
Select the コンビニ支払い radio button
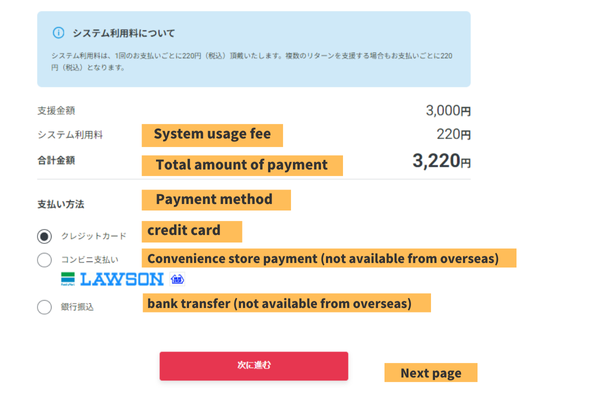[x=44, y=260]
